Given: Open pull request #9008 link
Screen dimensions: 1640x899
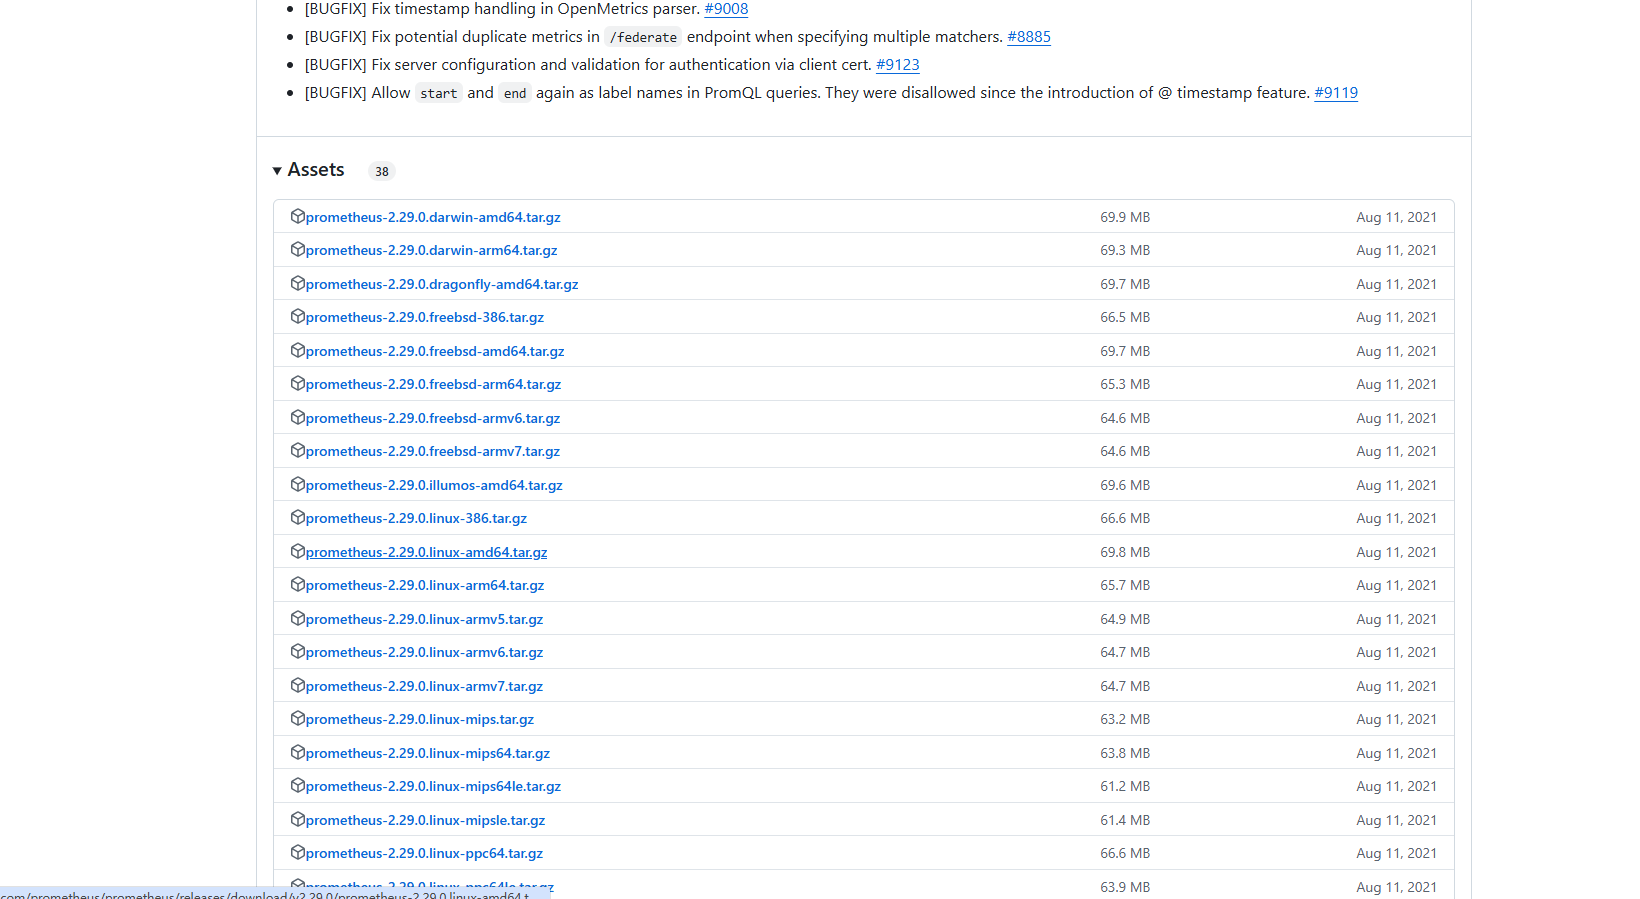Looking at the screenshot, I should 726,9.
